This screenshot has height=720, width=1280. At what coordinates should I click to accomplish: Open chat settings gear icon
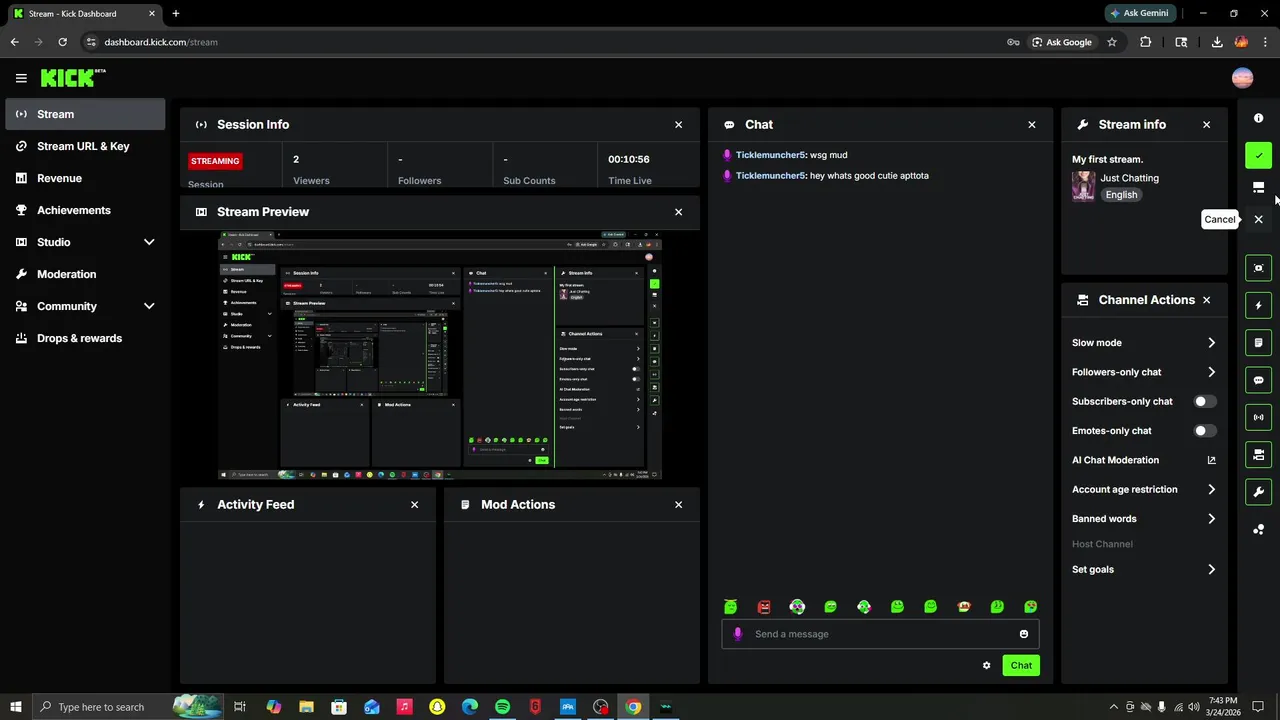[x=986, y=665]
